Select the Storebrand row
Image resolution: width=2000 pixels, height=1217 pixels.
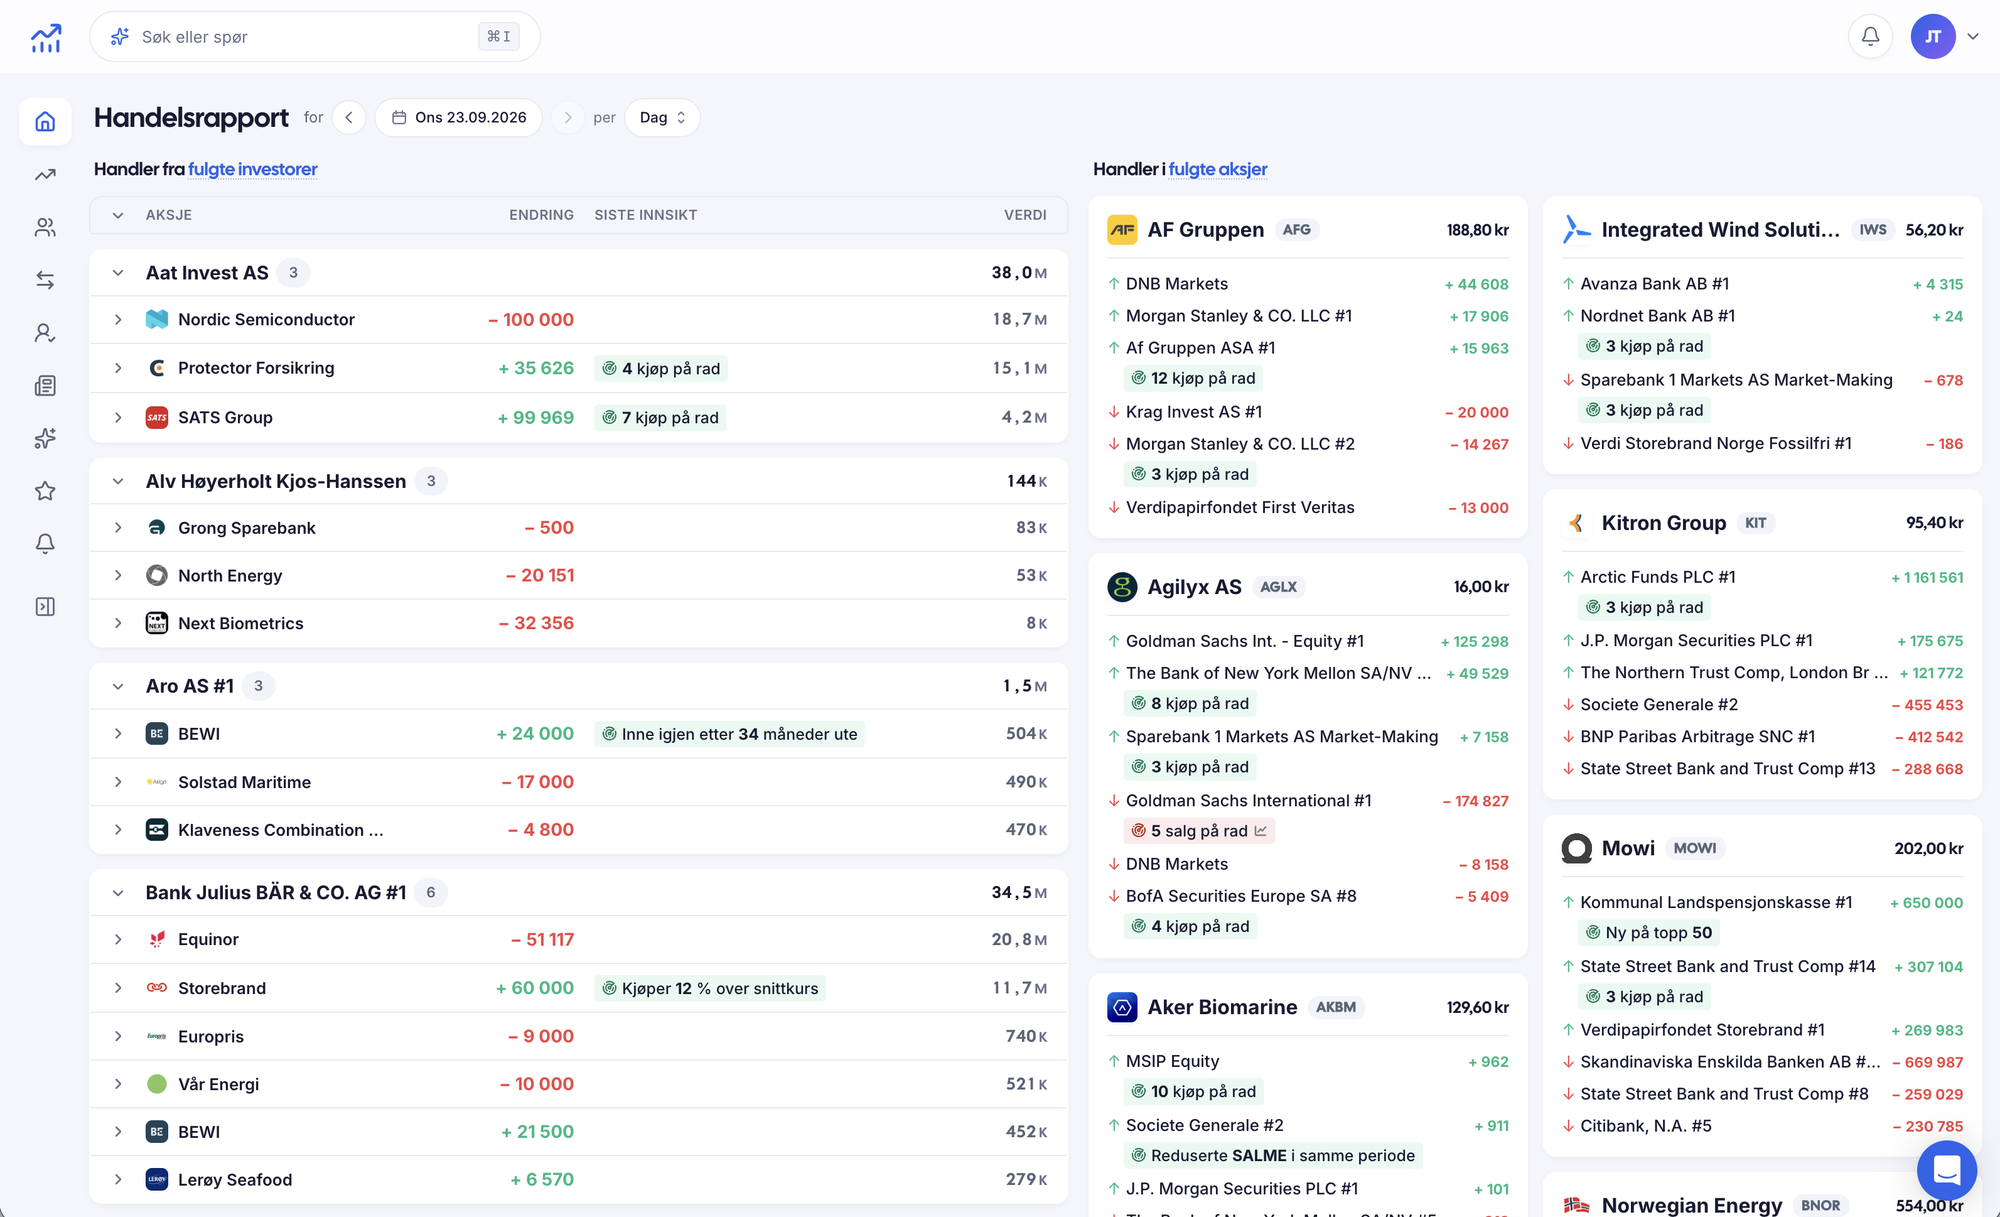579,988
